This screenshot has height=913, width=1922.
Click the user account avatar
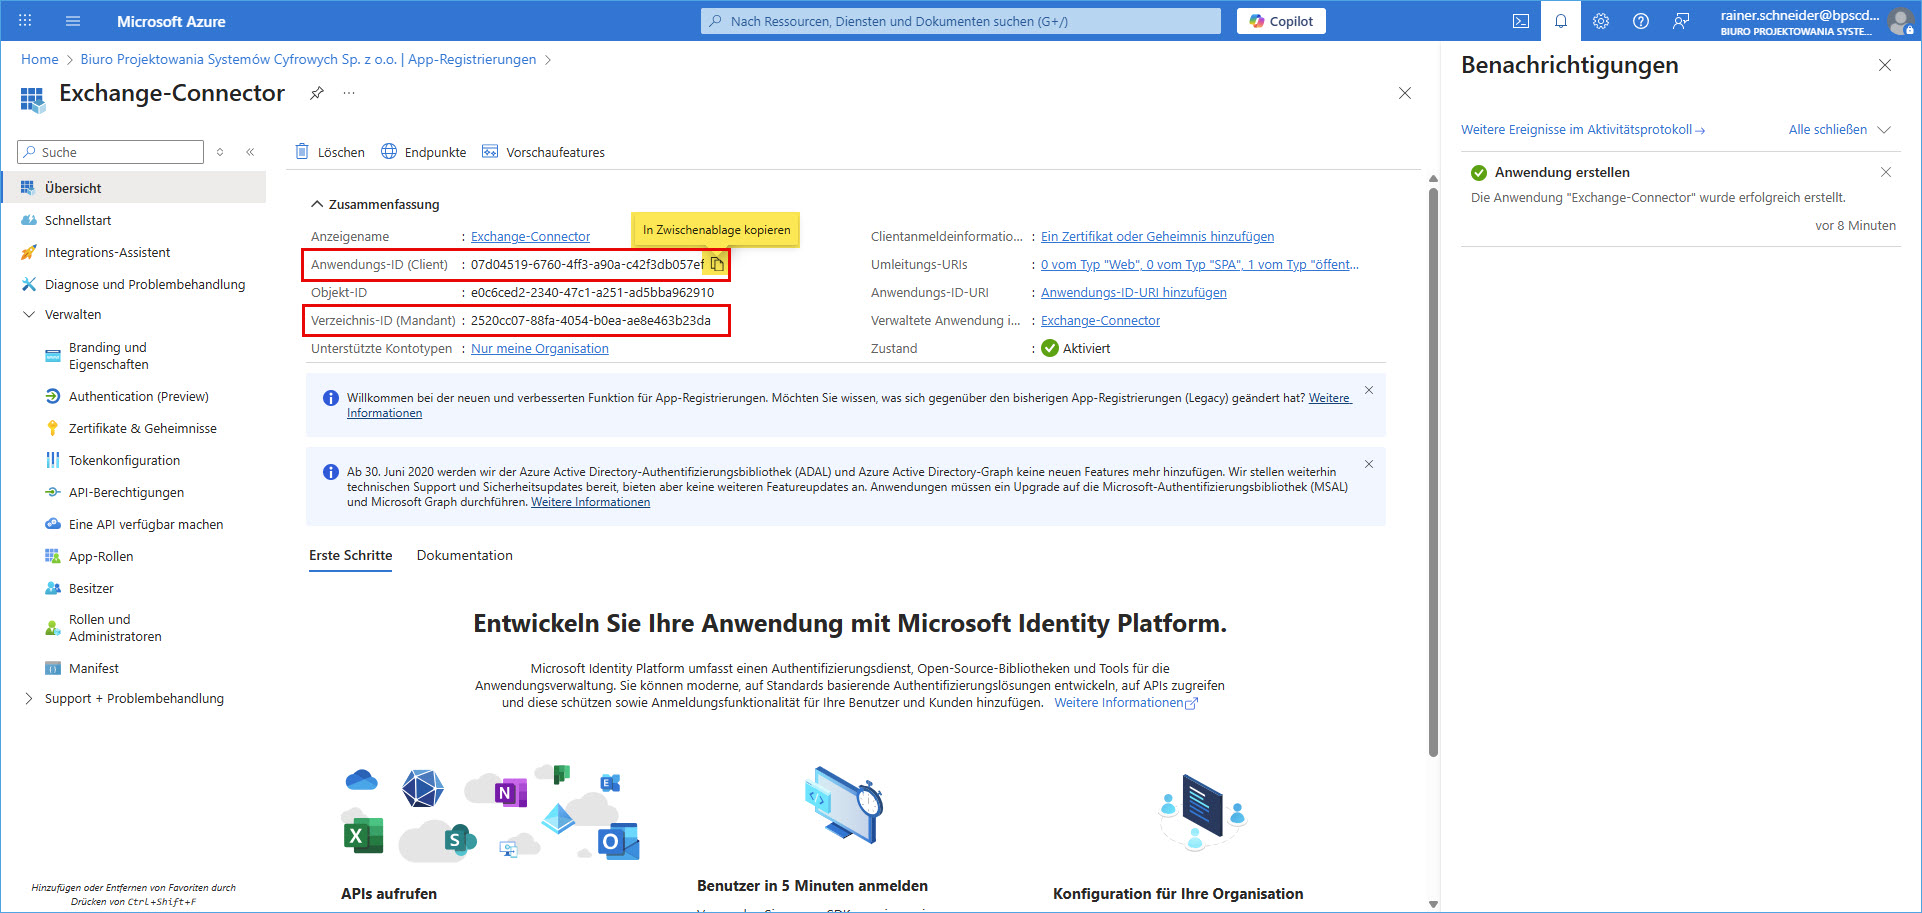click(1901, 22)
